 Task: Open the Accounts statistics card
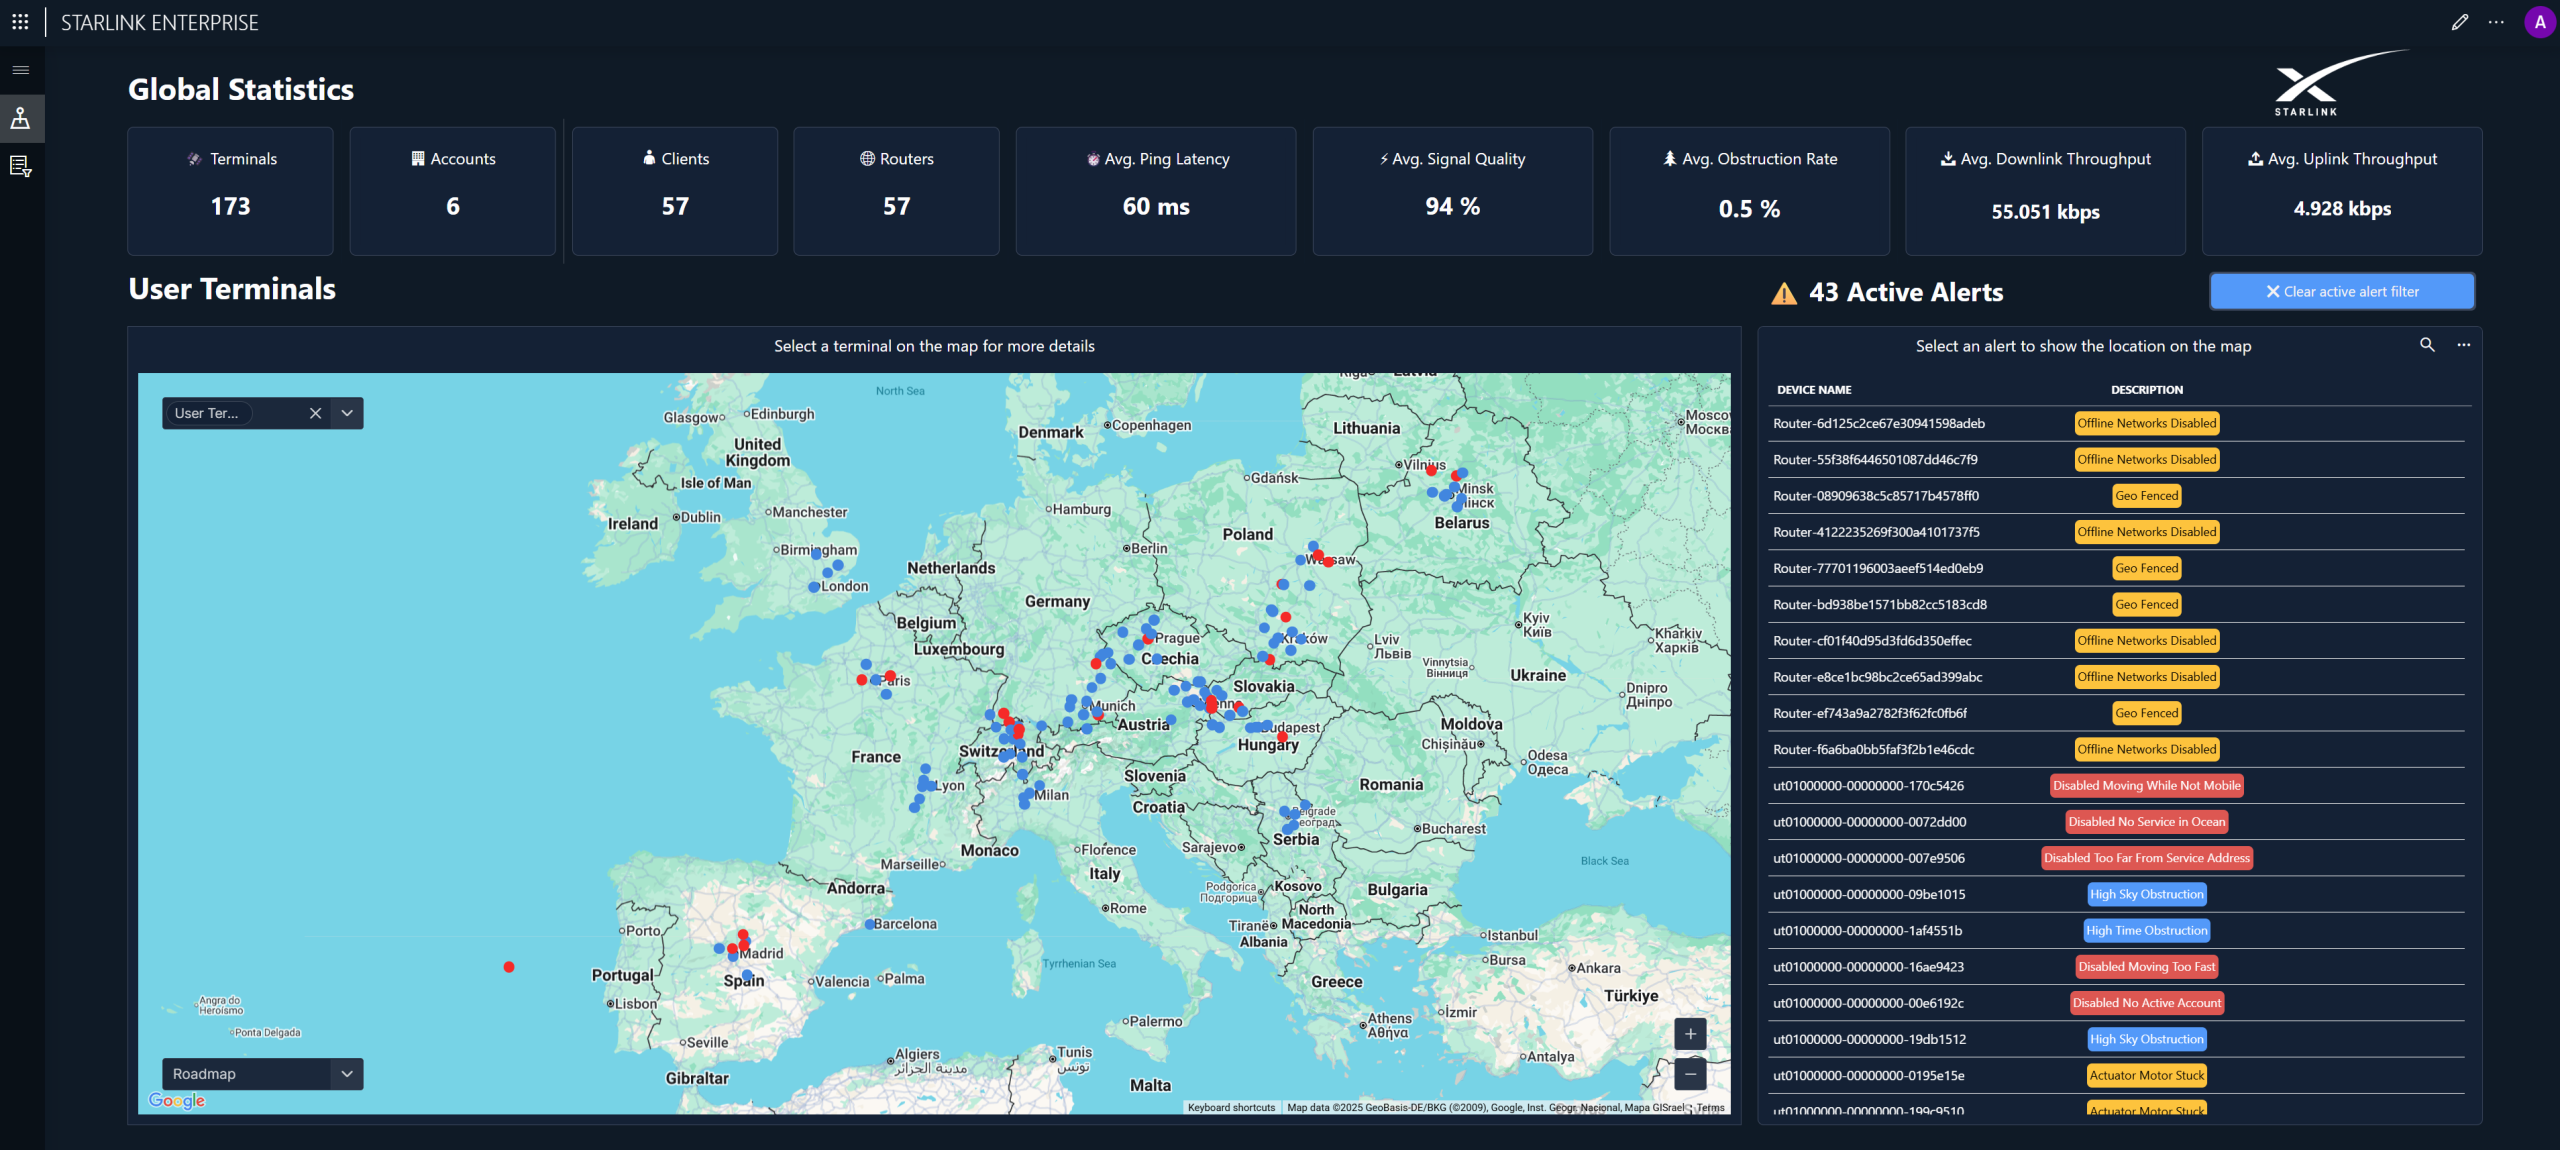452,191
